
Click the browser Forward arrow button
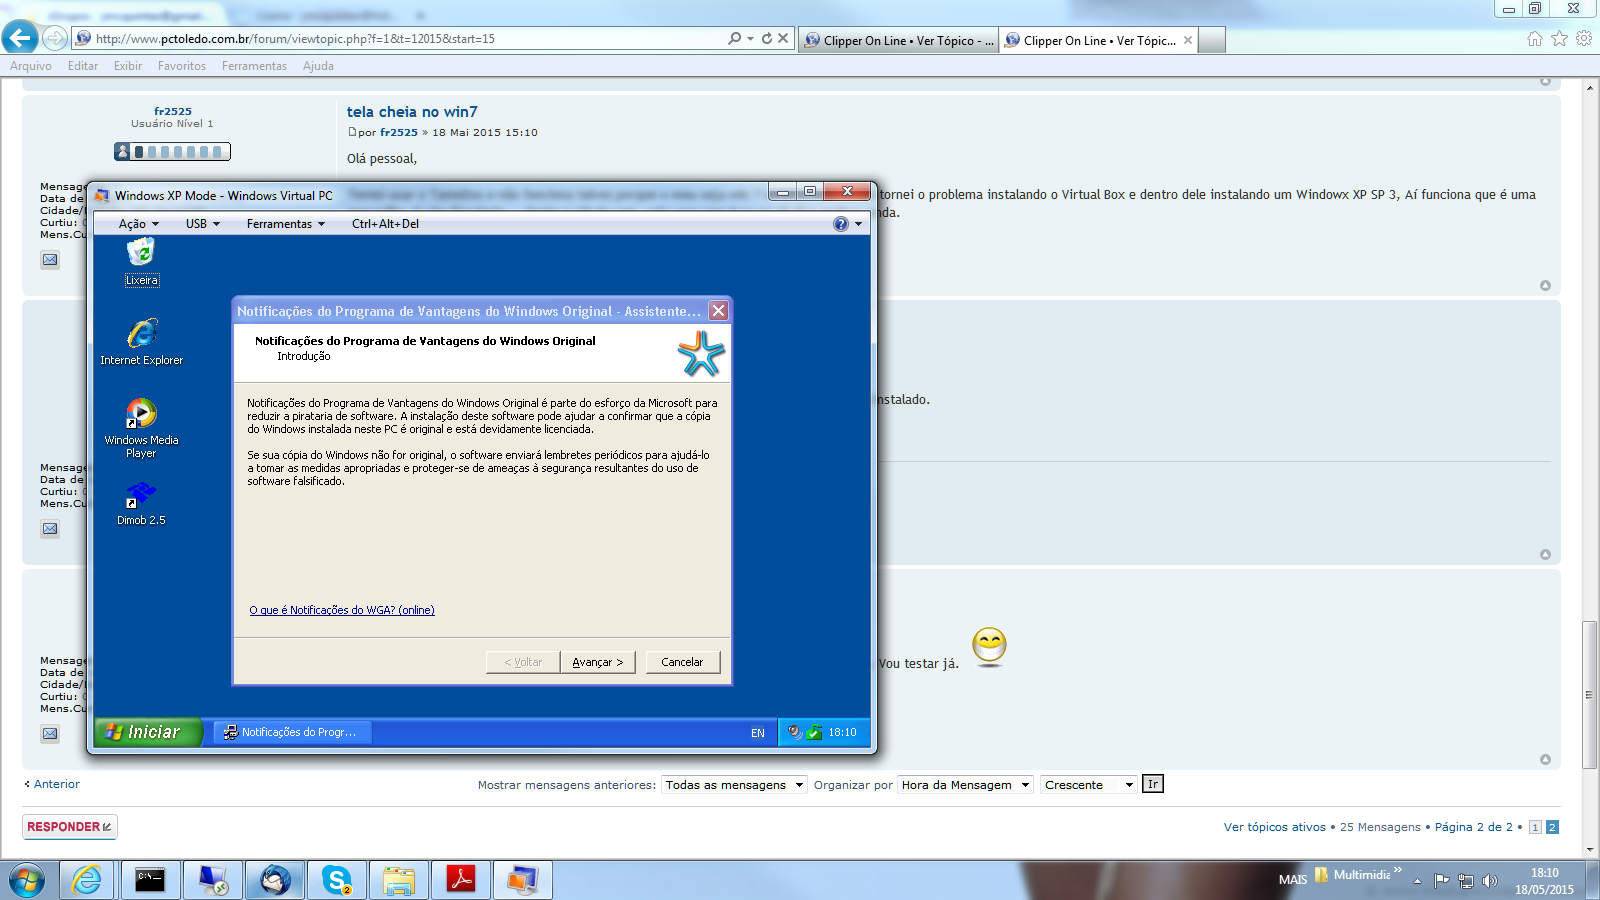click(55, 38)
